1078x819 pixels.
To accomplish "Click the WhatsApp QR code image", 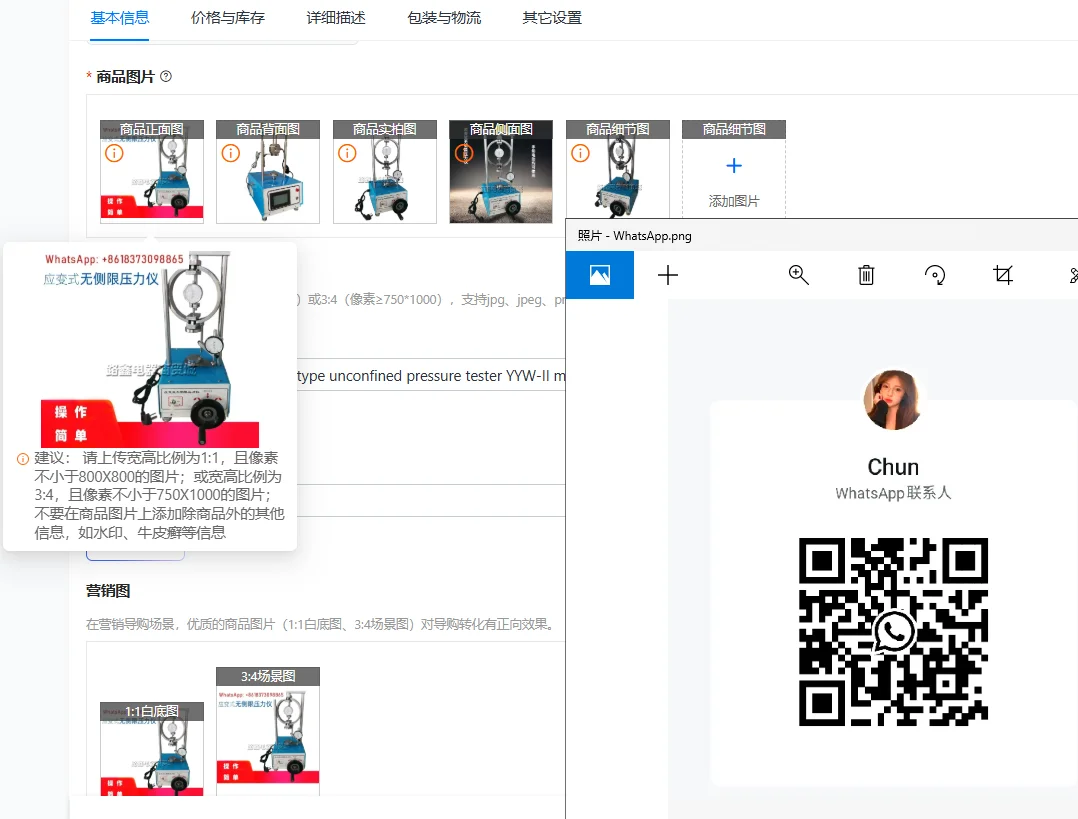I will click(893, 631).
